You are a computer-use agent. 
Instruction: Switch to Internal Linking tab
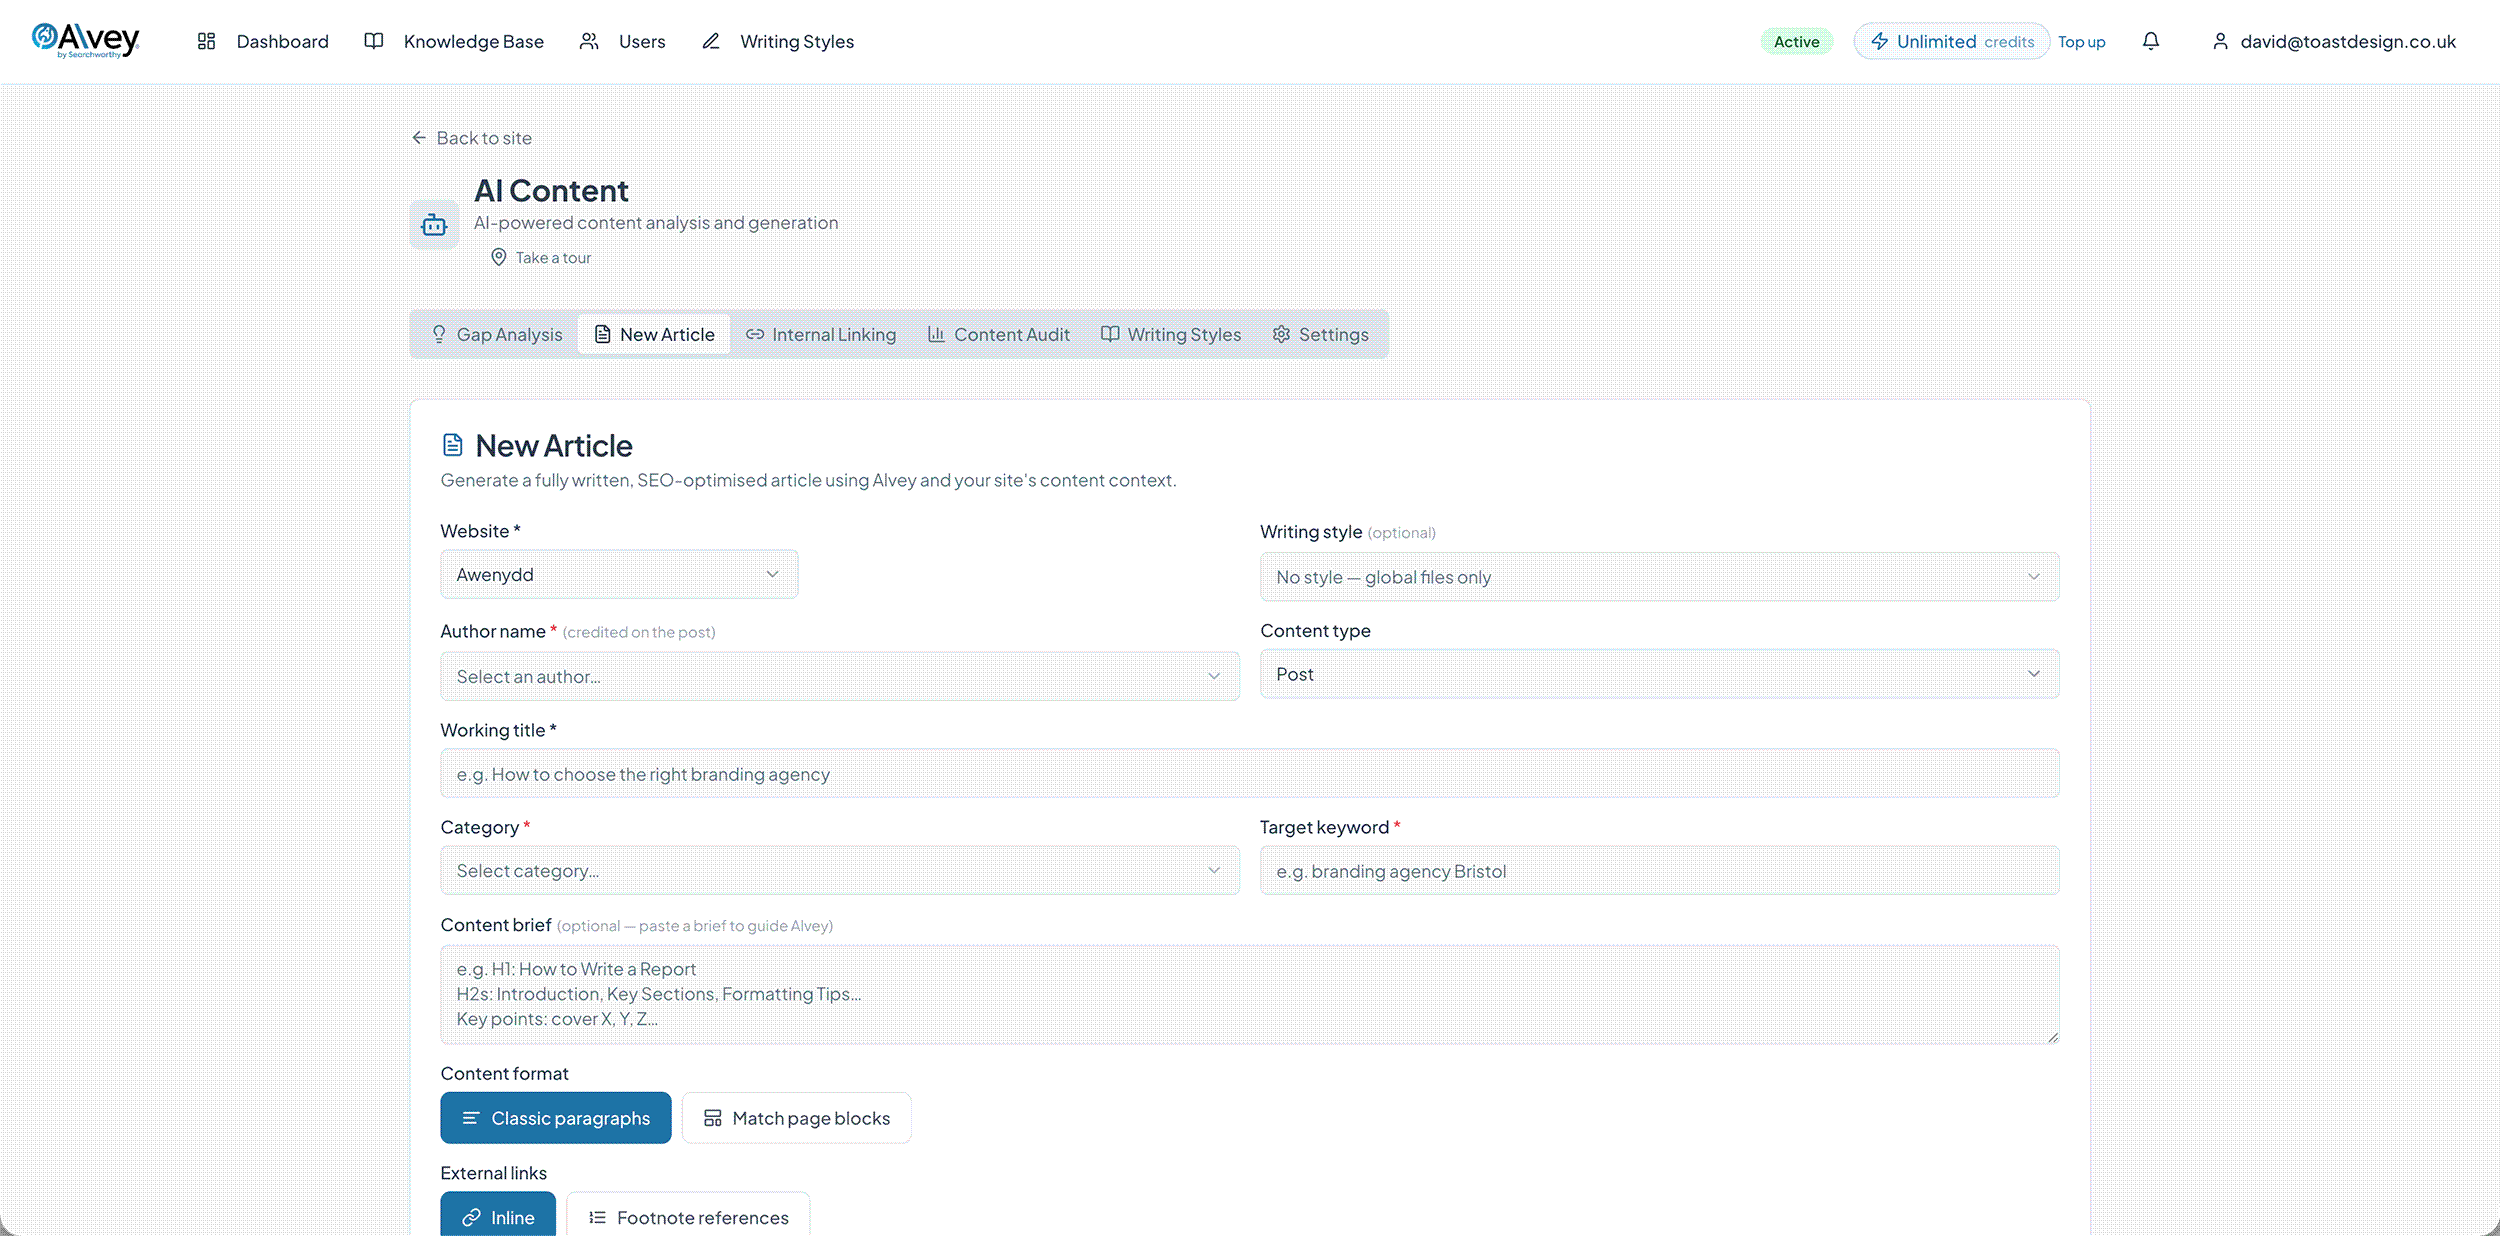pos(821,334)
